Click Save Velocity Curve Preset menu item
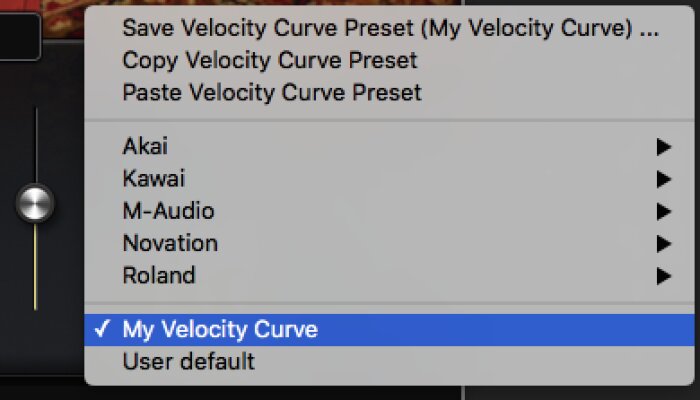The width and height of the screenshot is (700, 400). click(390, 29)
